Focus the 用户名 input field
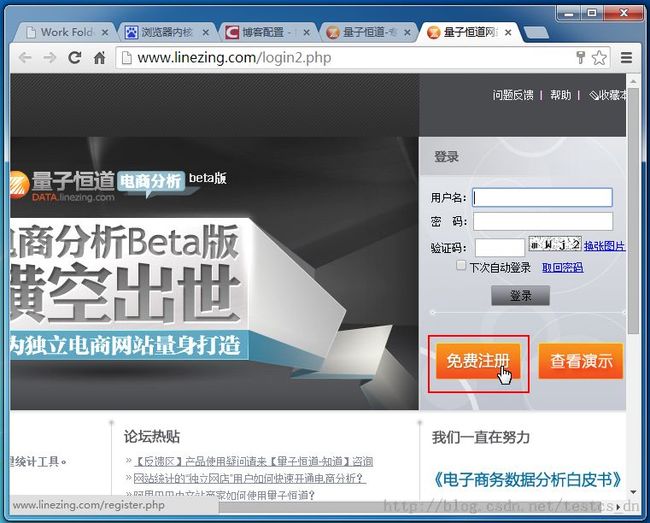This screenshot has height=523, width=650. 543,197
